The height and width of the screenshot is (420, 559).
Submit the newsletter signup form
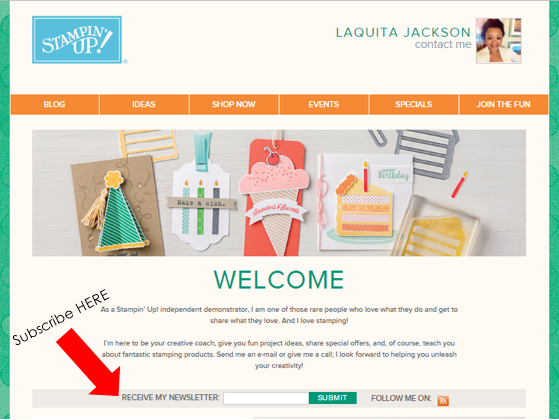click(x=333, y=398)
